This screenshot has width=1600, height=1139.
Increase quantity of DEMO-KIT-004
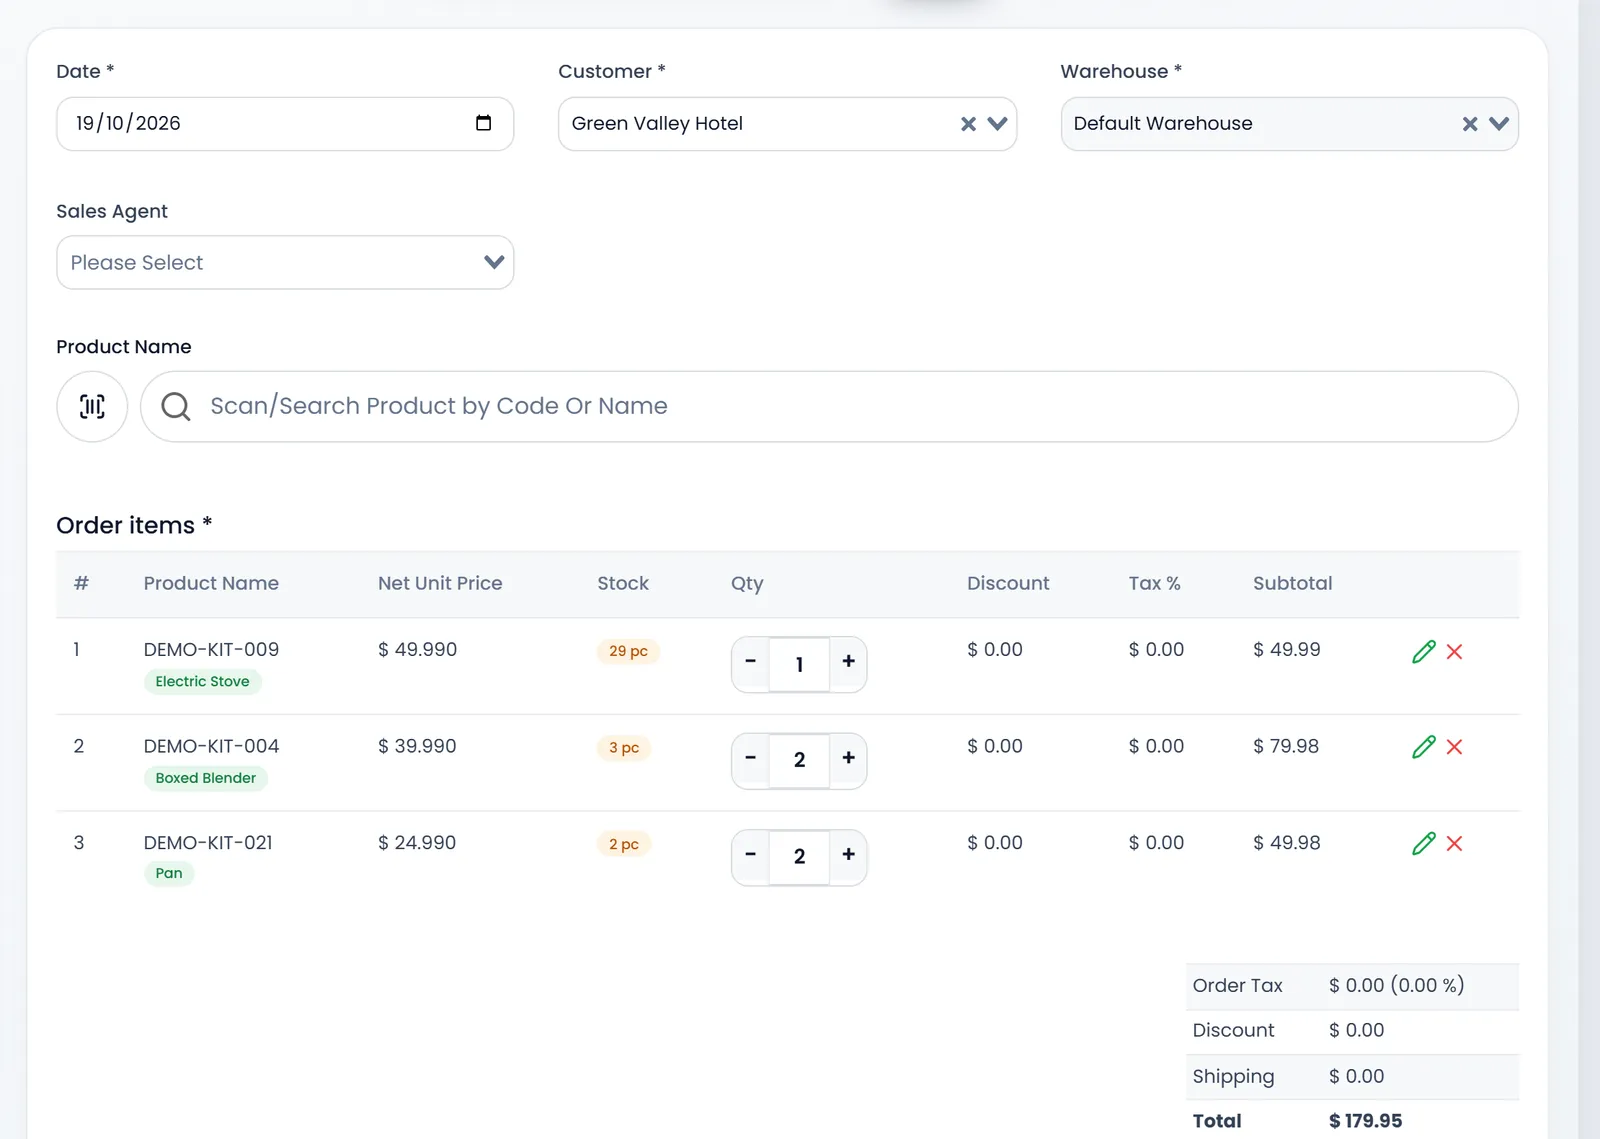[x=848, y=759]
